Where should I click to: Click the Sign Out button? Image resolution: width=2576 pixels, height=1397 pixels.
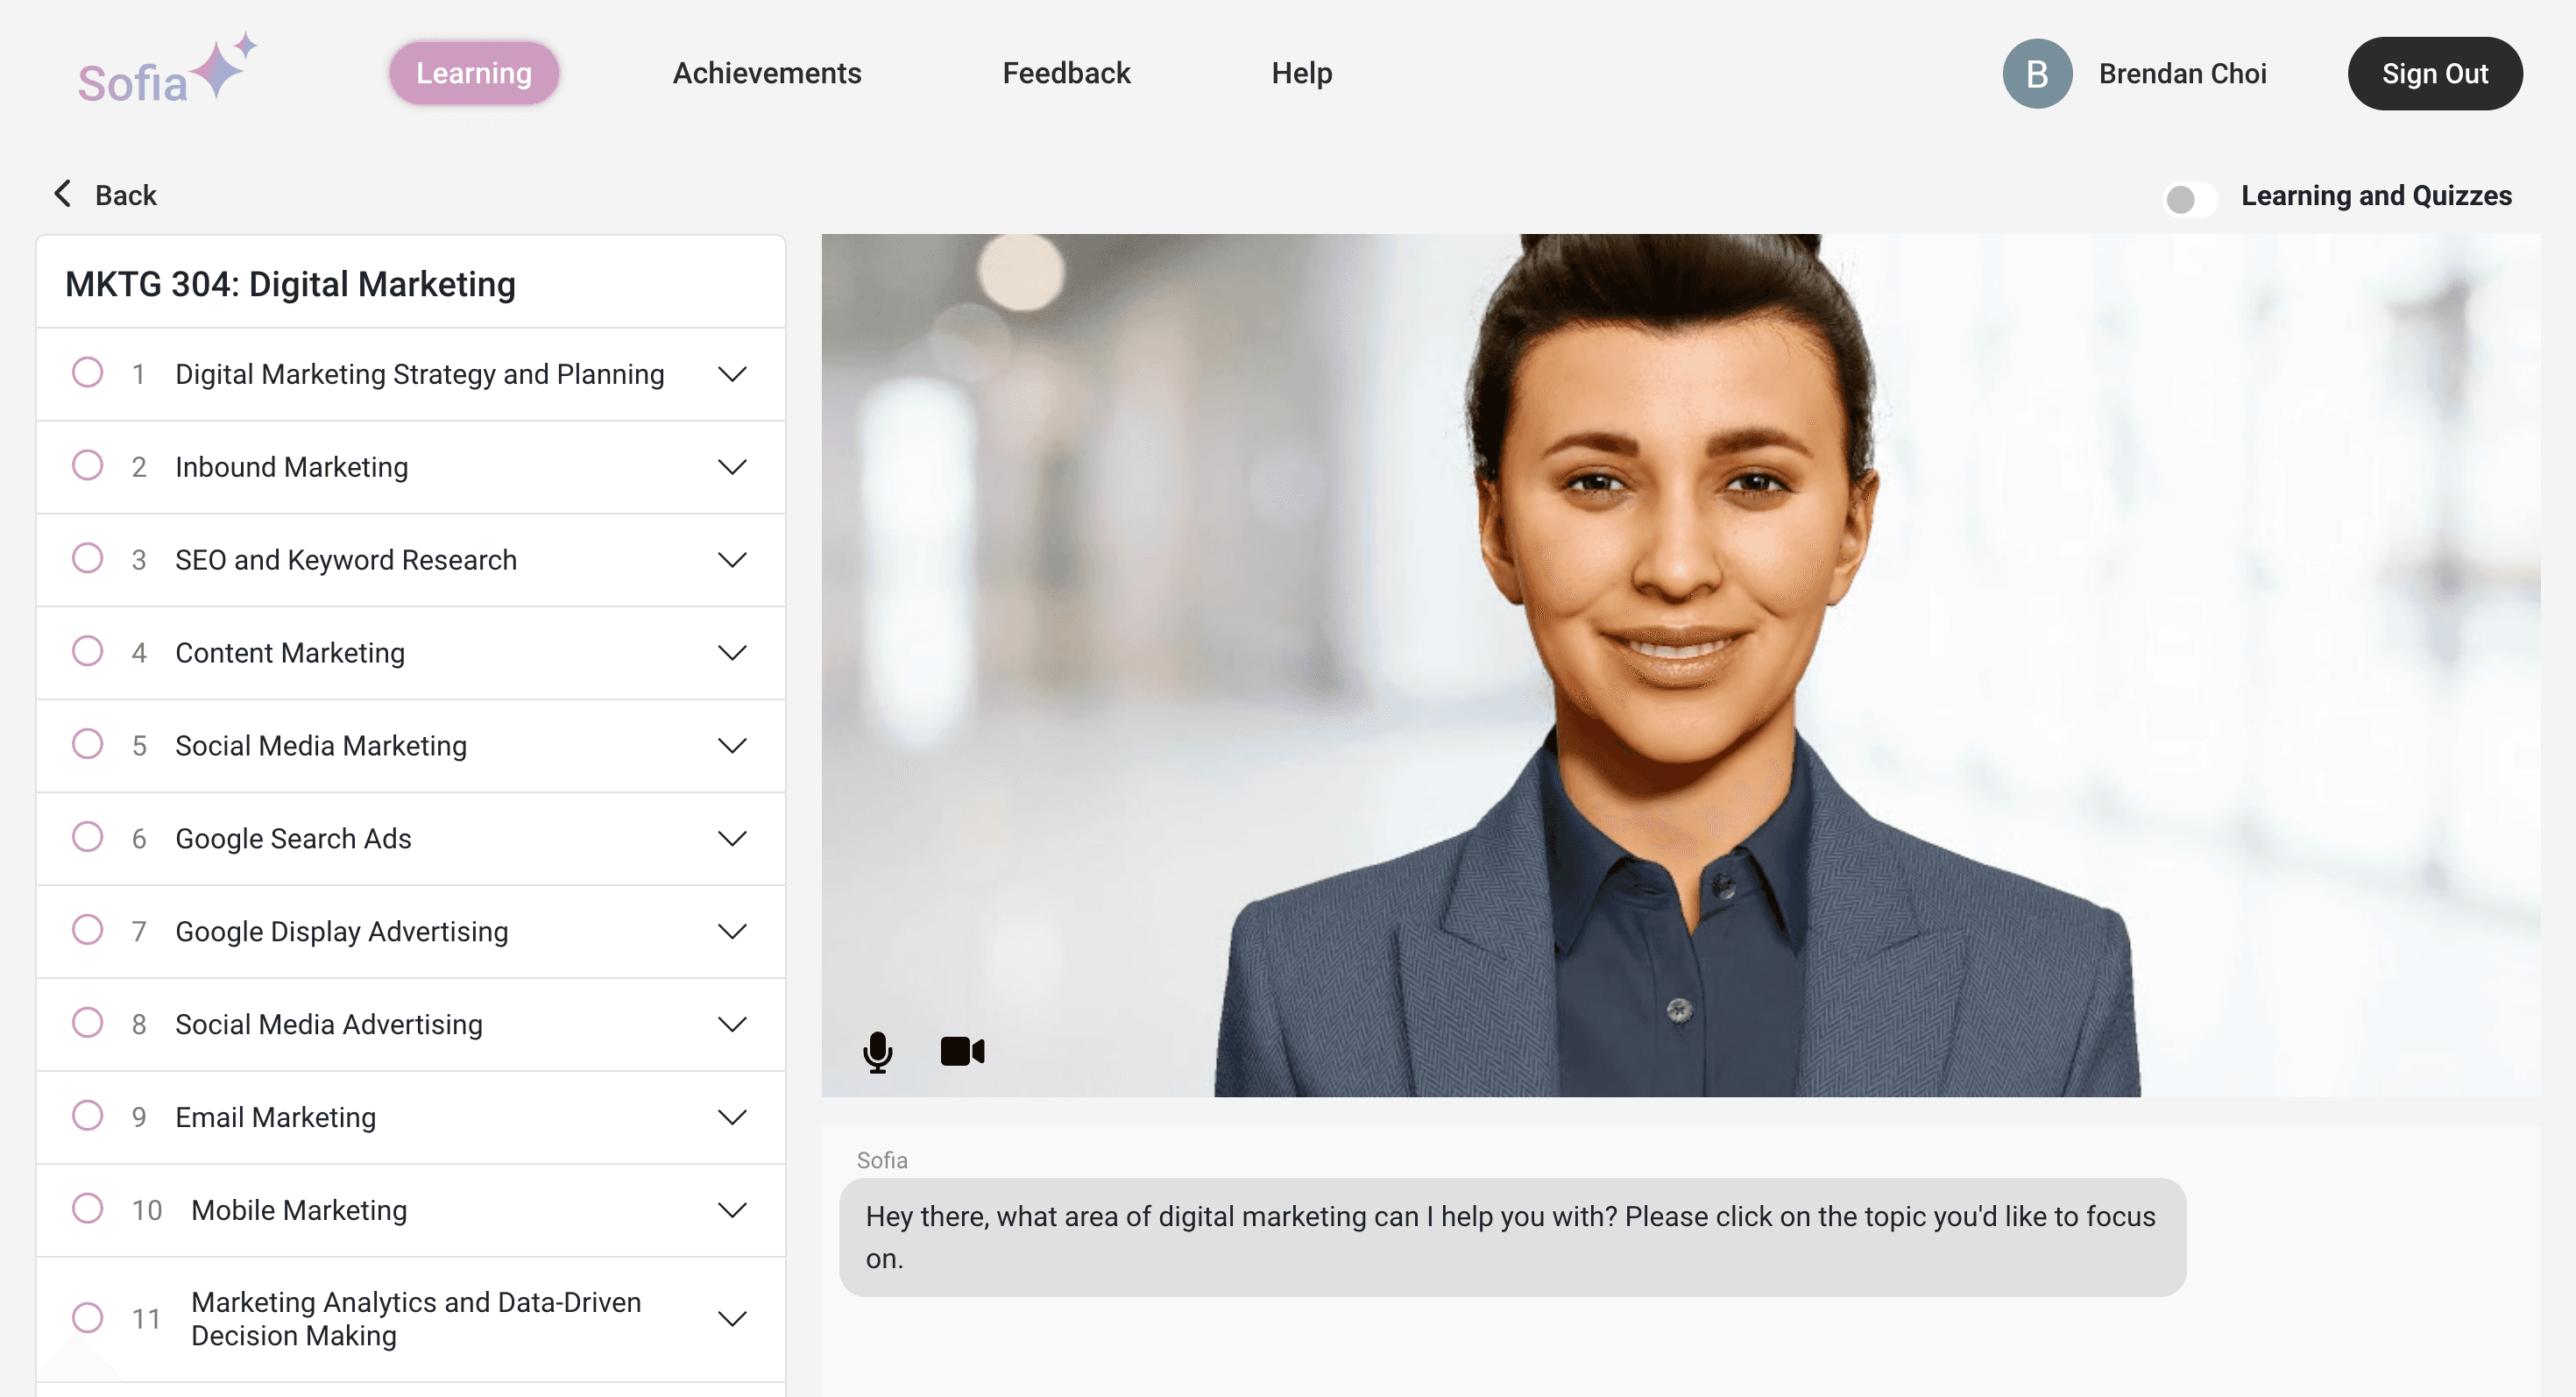(2434, 74)
